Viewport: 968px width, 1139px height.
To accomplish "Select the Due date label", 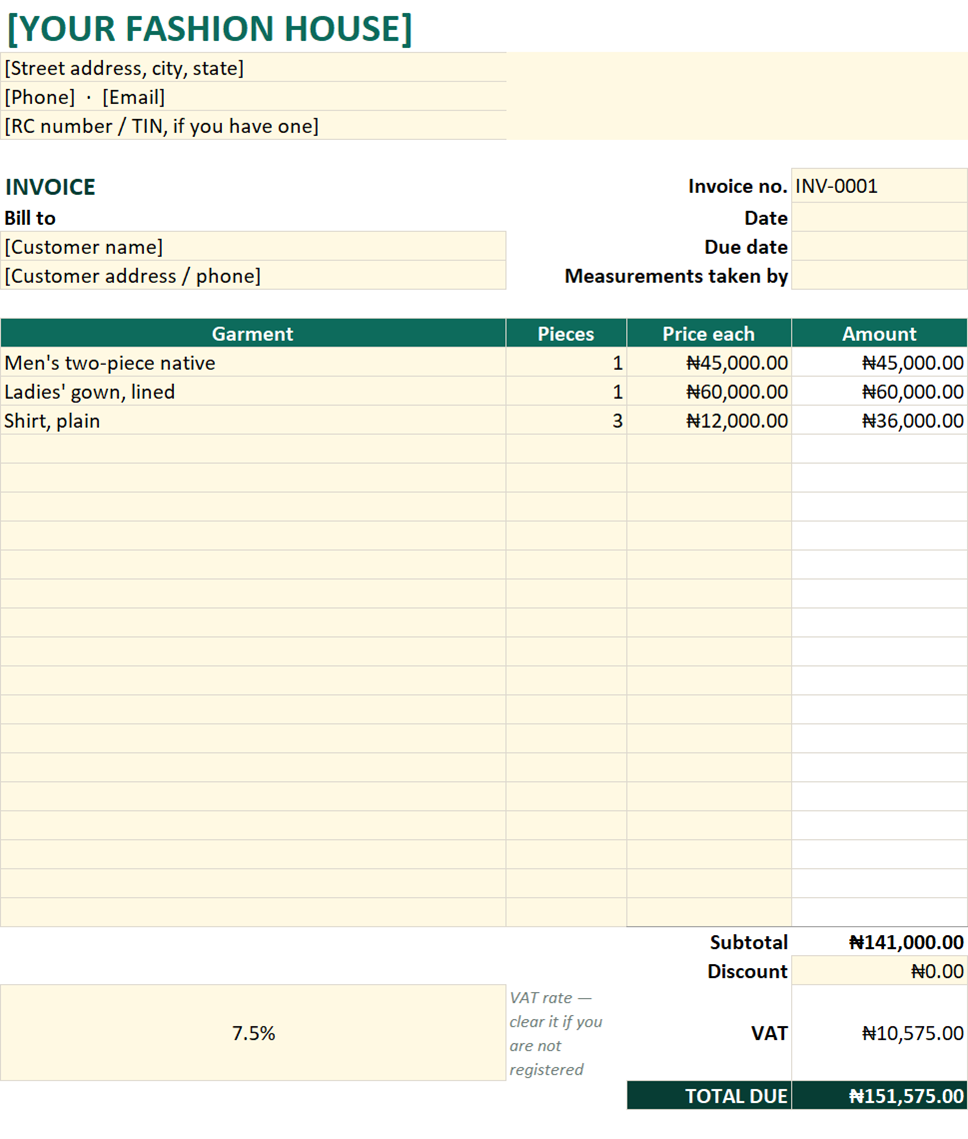I will coord(746,247).
